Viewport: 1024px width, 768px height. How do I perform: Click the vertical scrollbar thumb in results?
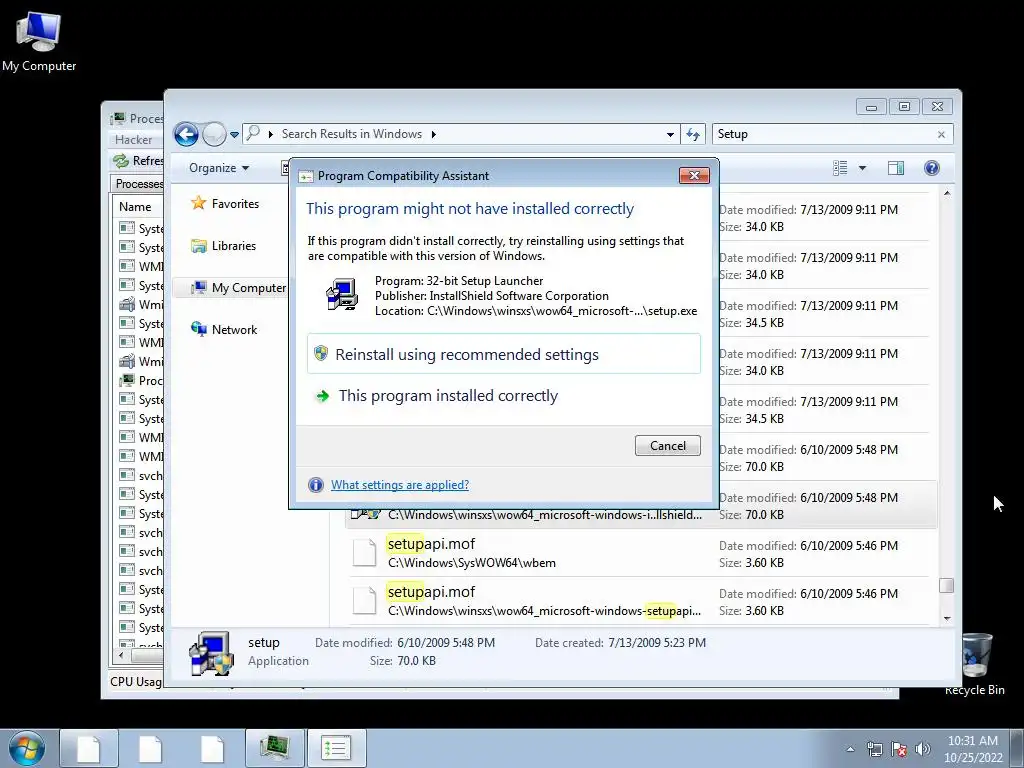point(946,585)
